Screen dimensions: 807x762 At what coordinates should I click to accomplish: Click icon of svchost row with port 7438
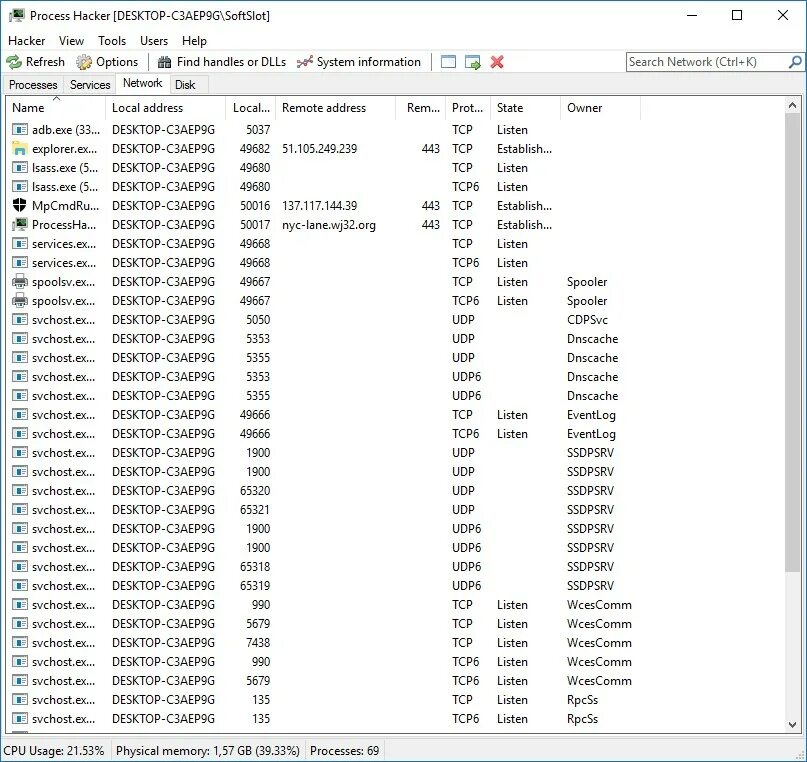(x=20, y=642)
